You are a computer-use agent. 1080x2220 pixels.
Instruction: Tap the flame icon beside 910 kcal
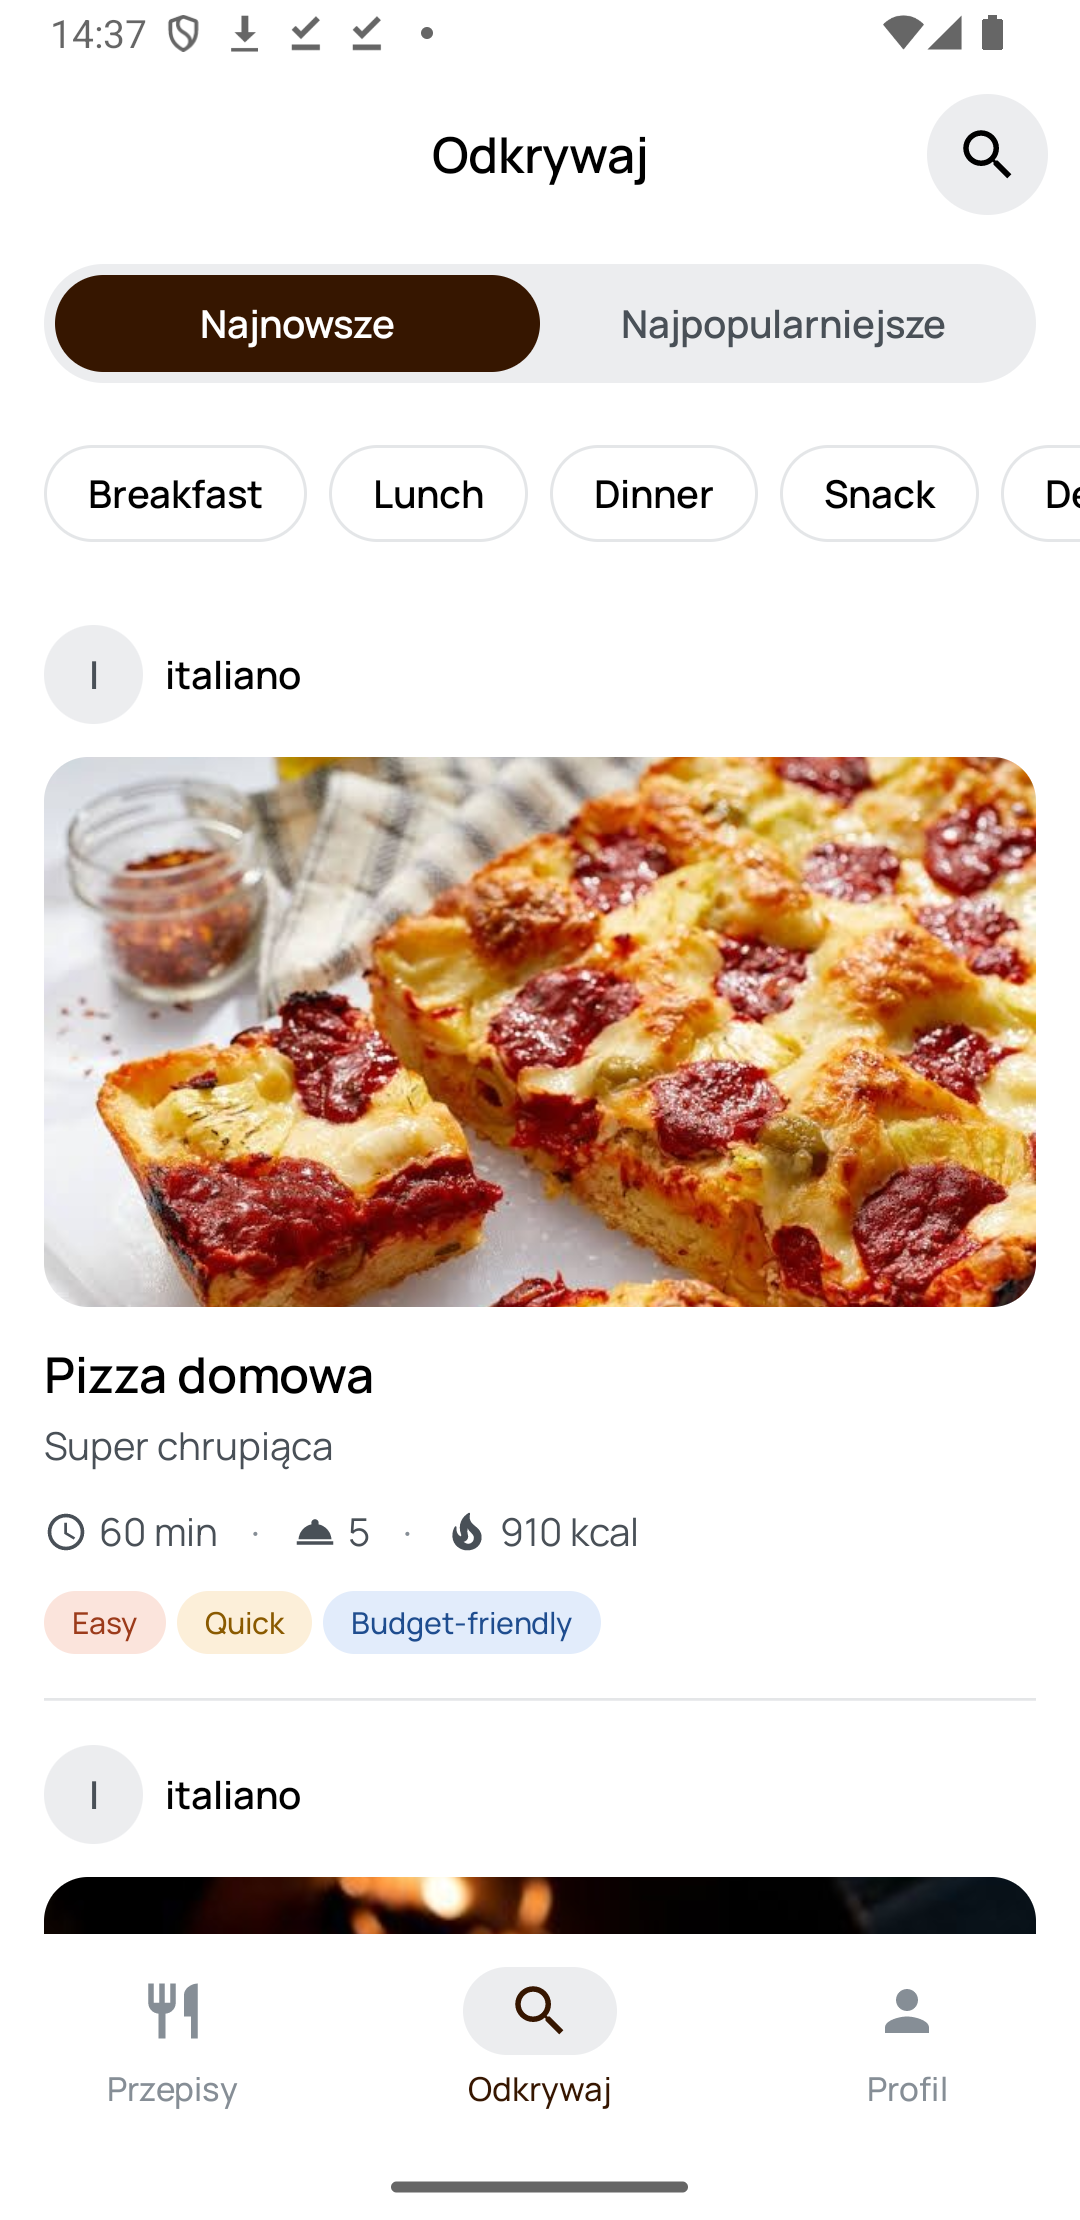coord(466,1532)
